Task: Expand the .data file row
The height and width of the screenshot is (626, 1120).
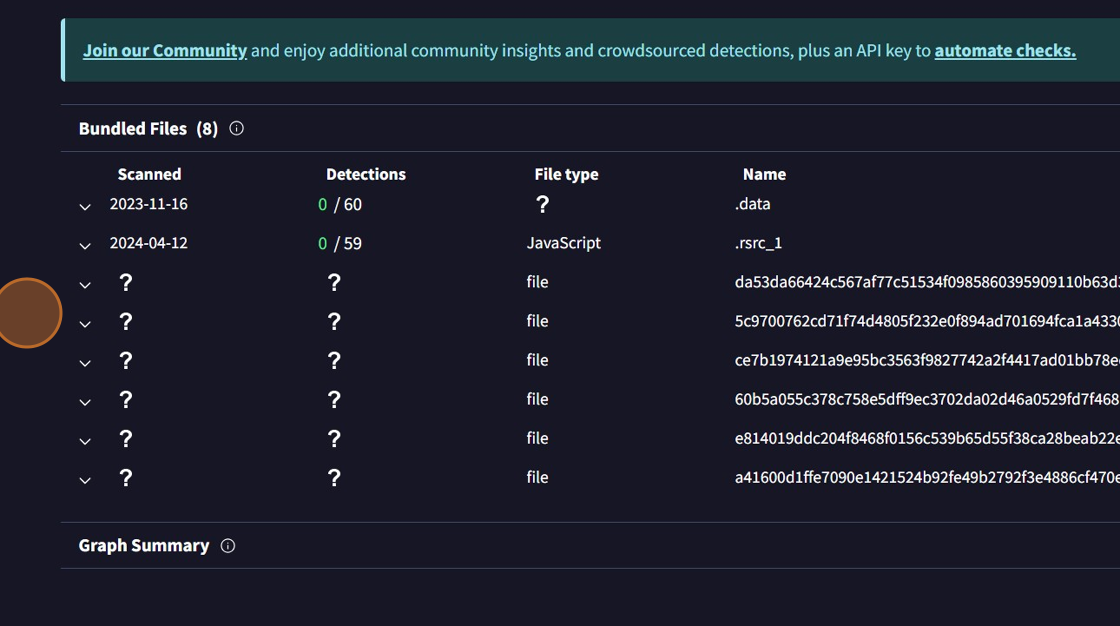Action: point(85,206)
